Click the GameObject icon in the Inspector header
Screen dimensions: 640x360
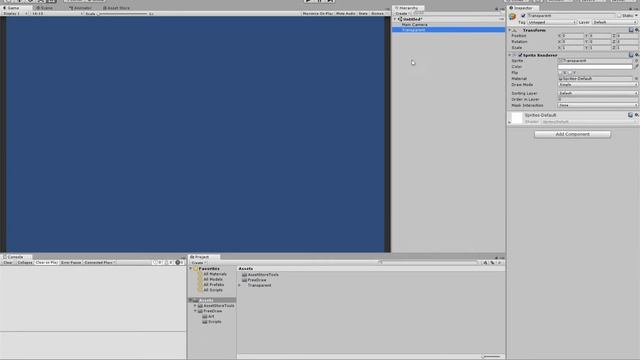click(512, 17)
